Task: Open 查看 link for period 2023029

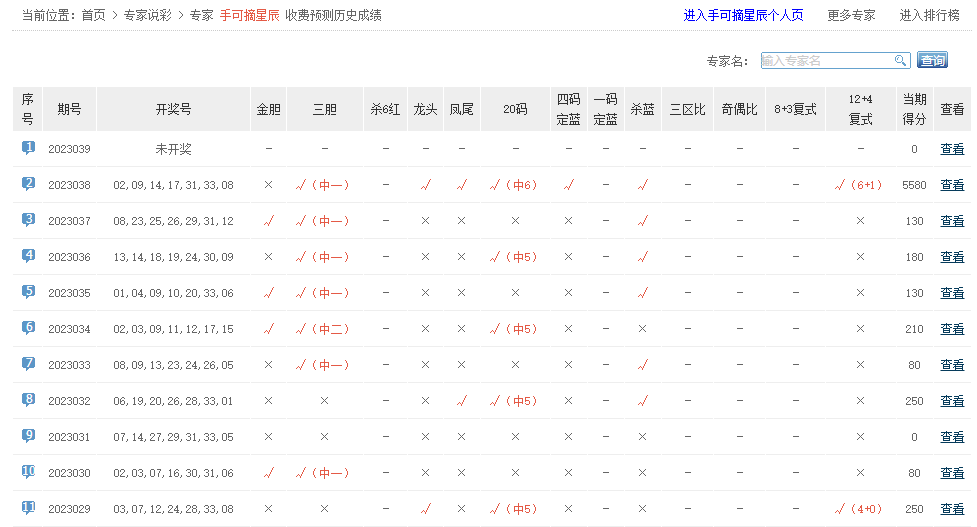Action: pos(952,509)
